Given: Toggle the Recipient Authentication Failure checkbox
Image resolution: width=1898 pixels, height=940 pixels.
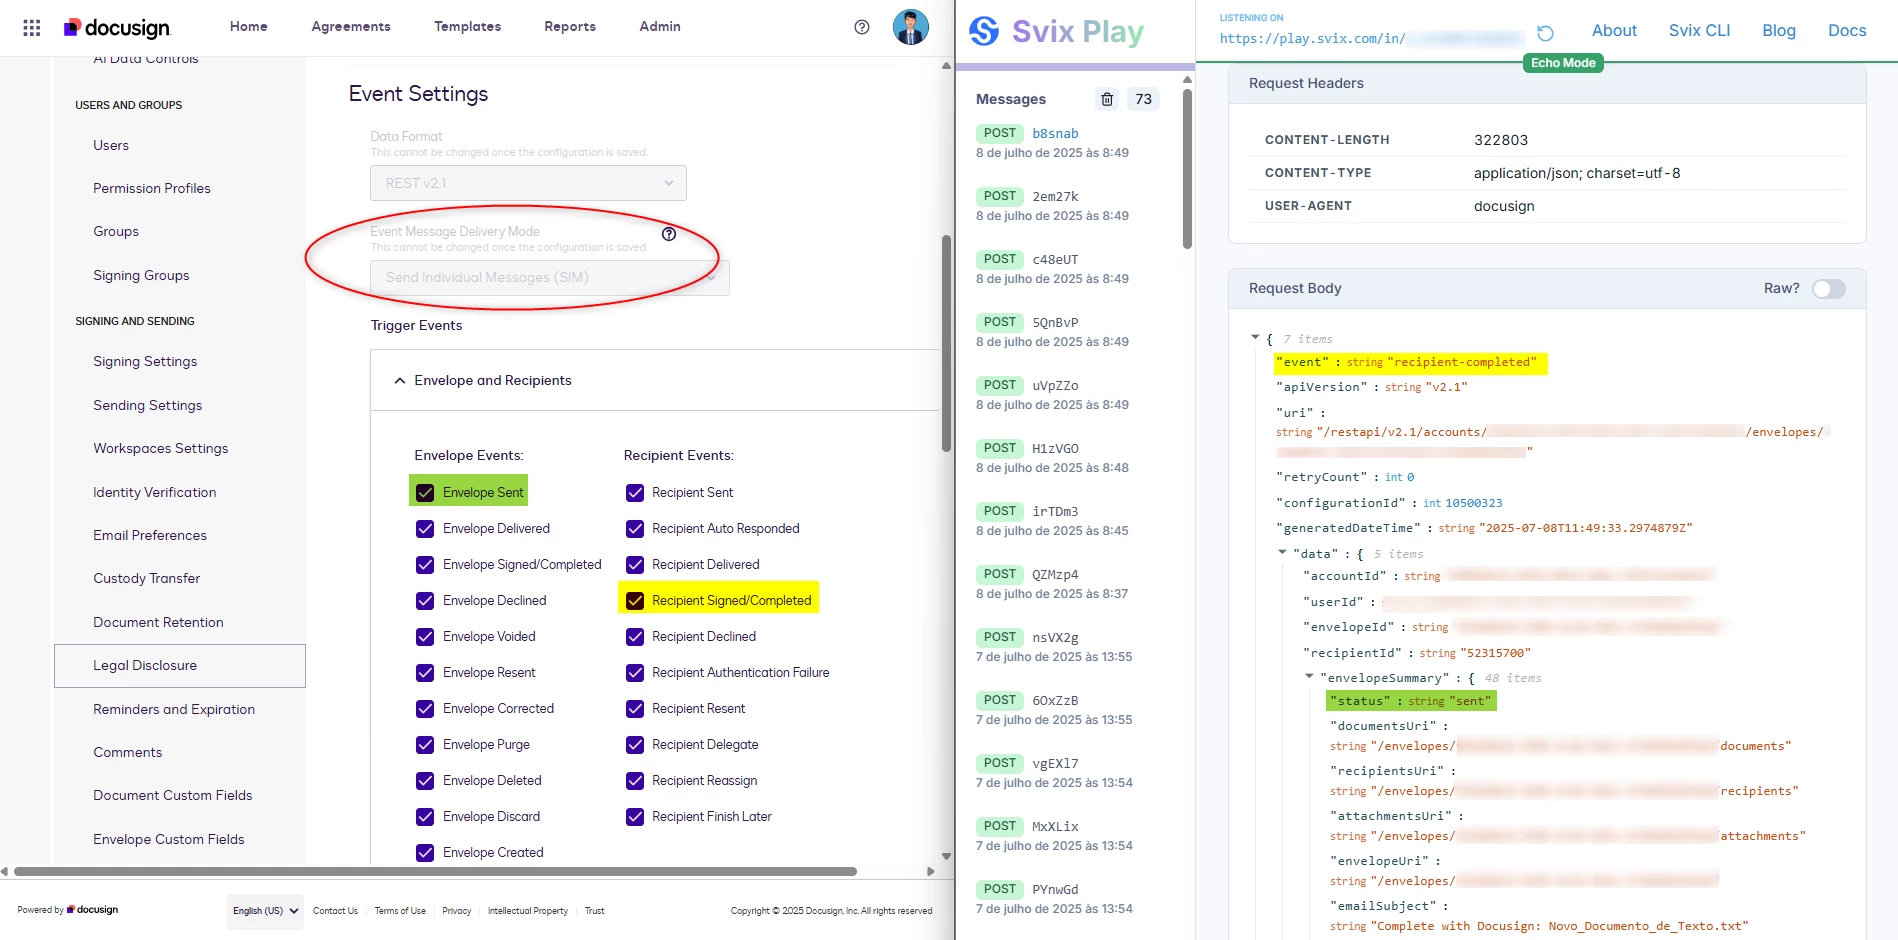Looking at the screenshot, I should pyautogui.click(x=635, y=673).
